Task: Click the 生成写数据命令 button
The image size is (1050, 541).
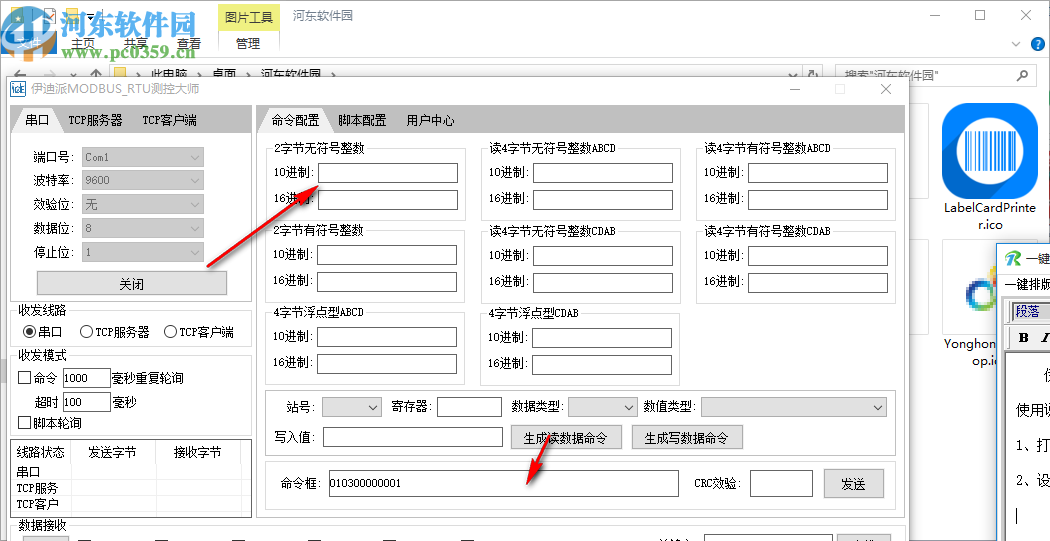Action: click(686, 438)
